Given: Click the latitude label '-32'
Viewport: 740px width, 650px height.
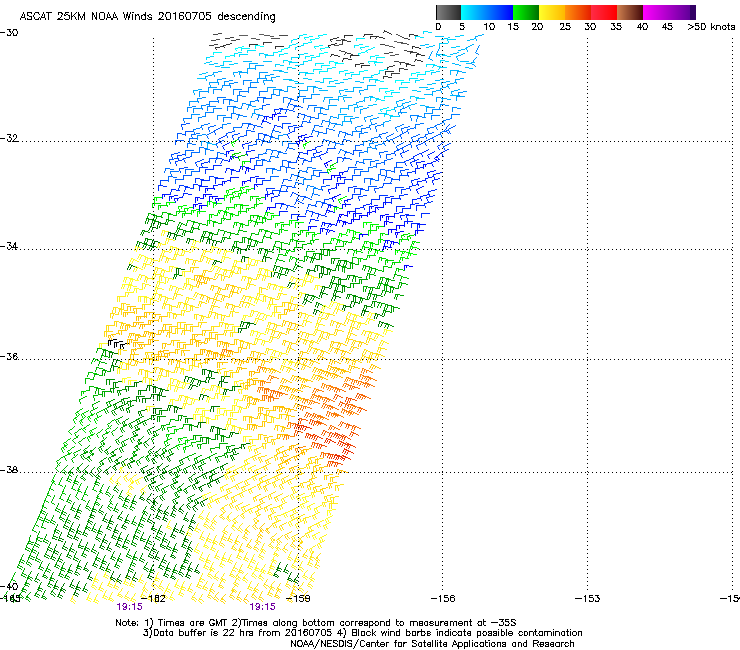Looking at the screenshot, I should point(9,138).
